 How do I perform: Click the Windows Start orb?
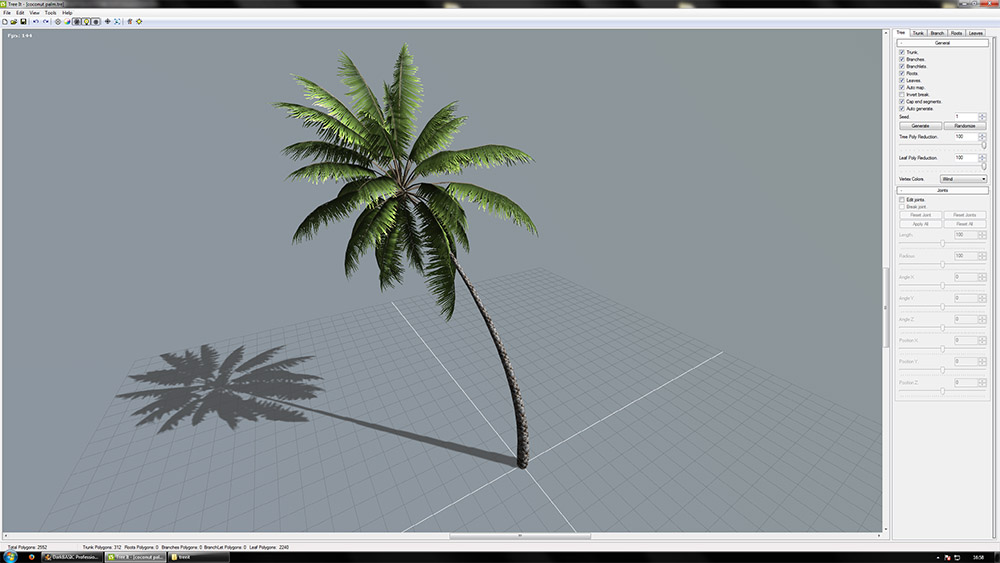[10, 557]
